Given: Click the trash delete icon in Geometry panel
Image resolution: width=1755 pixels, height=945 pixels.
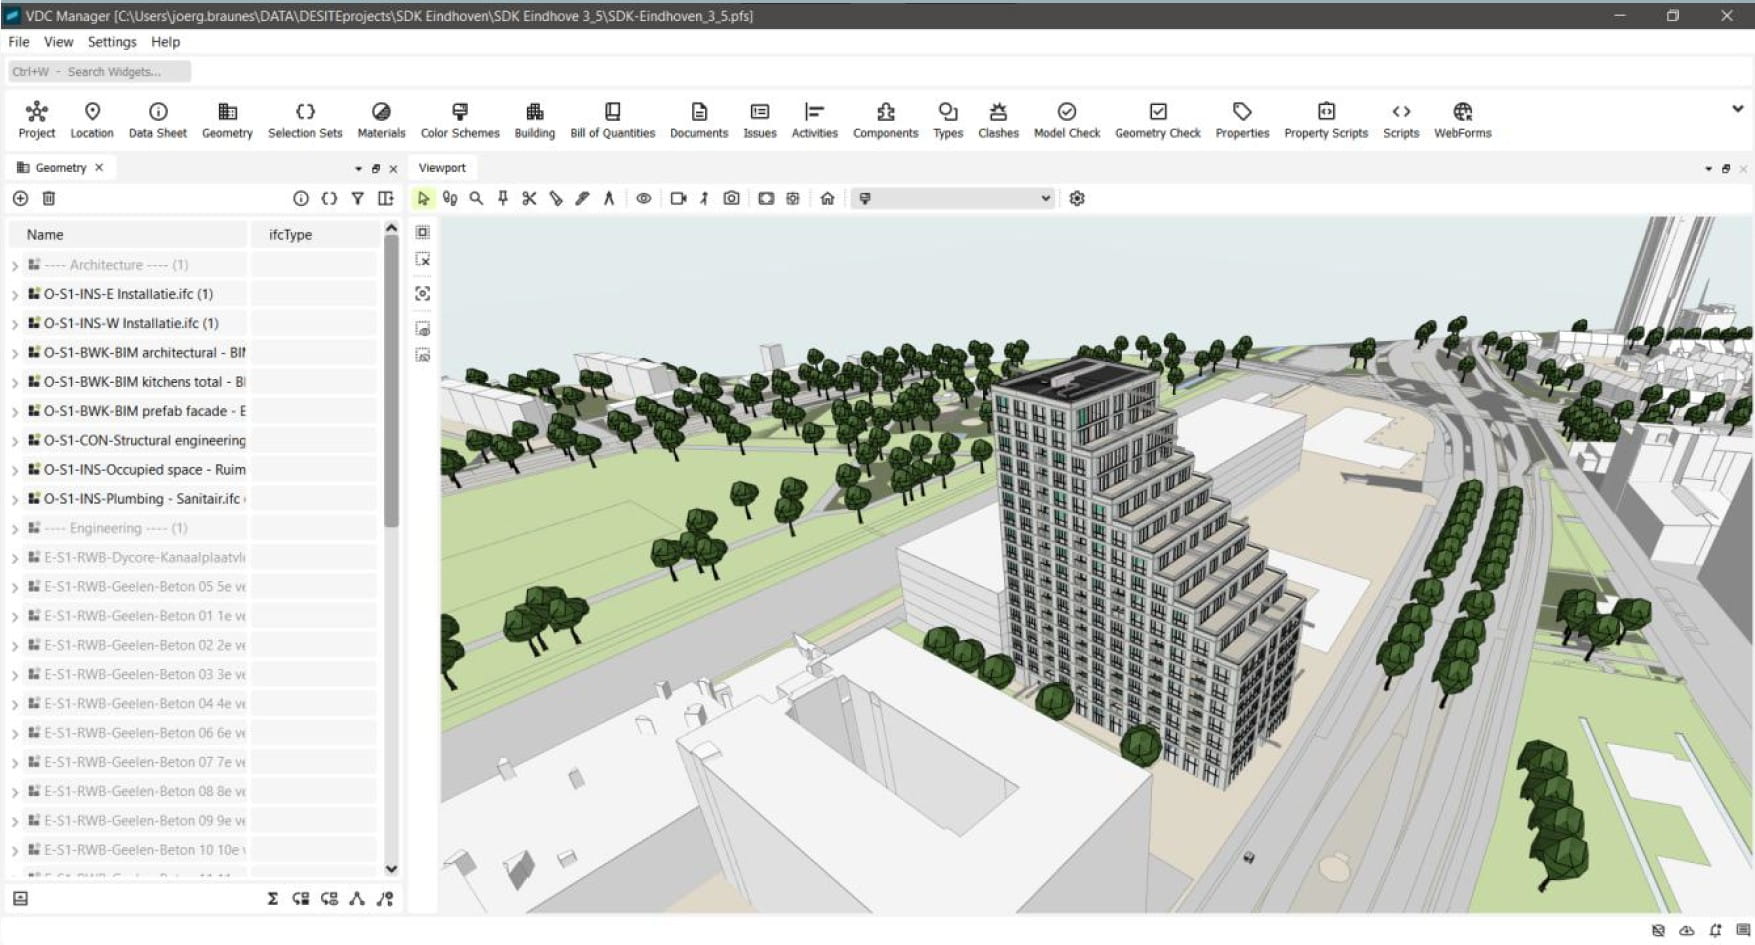Looking at the screenshot, I should click(x=48, y=199).
